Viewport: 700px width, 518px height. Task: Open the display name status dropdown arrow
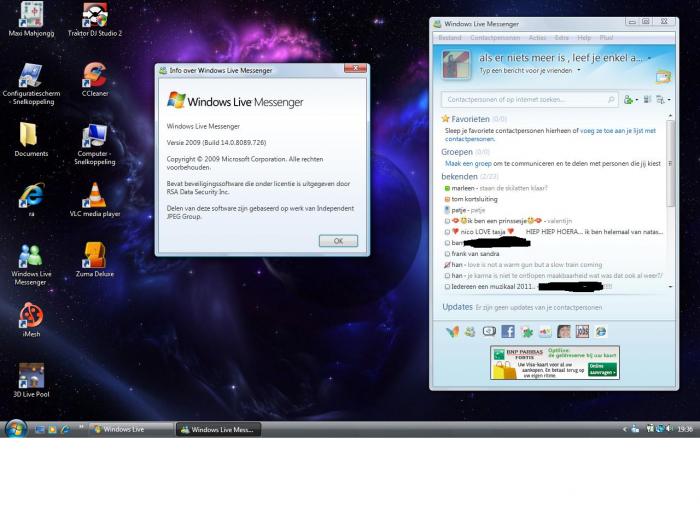point(650,58)
